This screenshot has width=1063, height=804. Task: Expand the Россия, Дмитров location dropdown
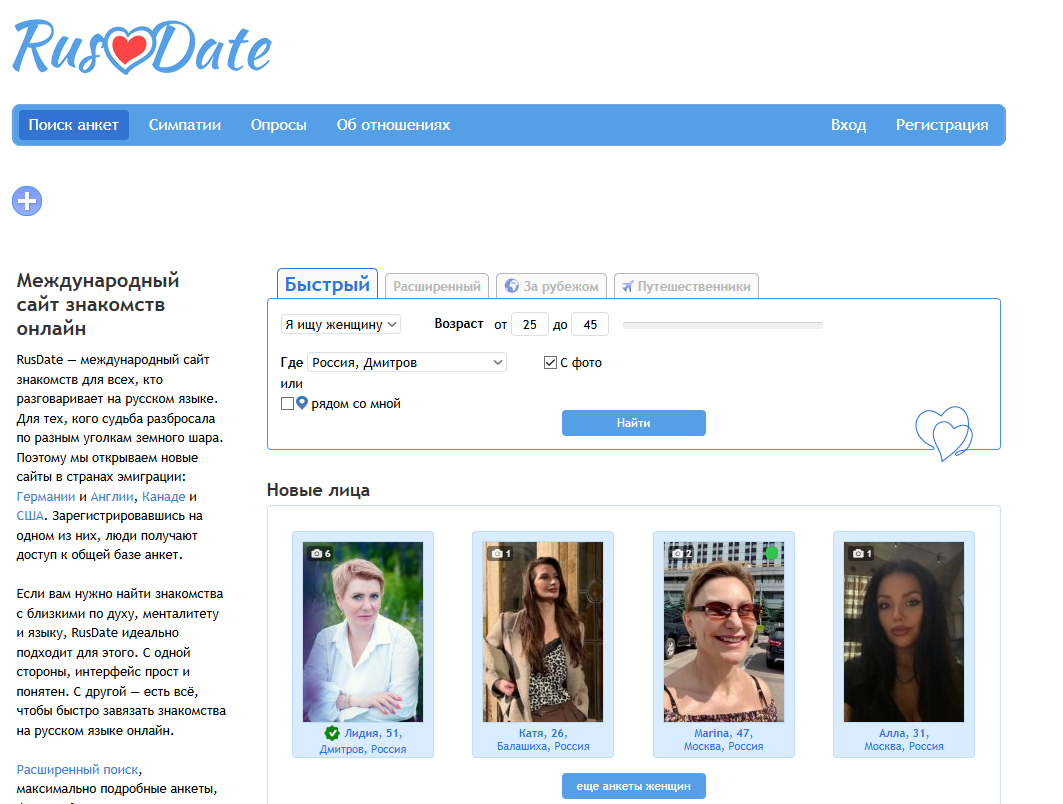tap(407, 363)
